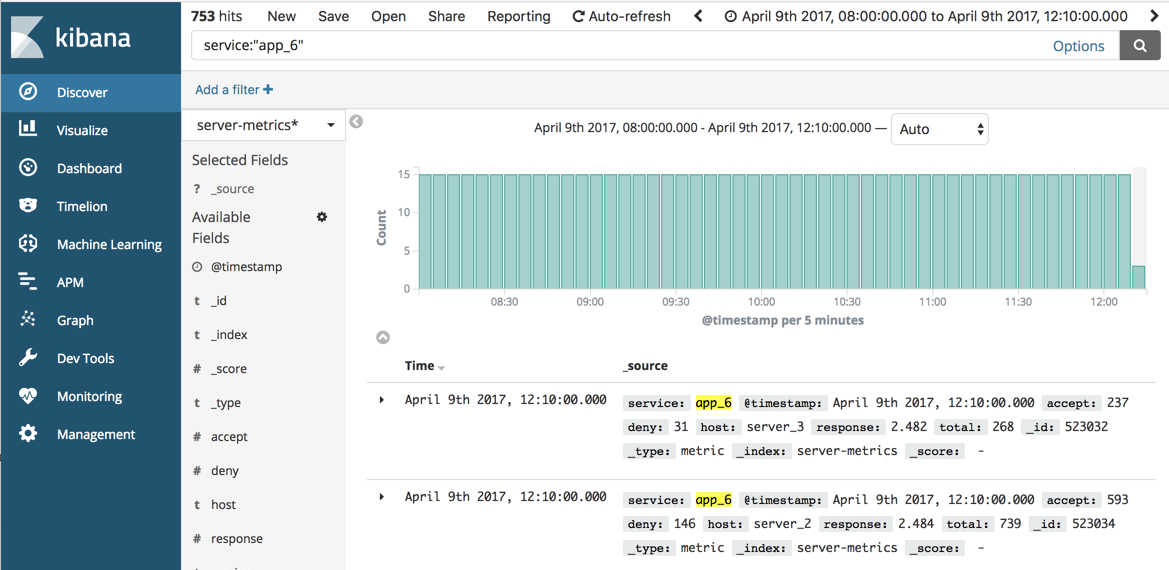Open query bar Options link

pos(1078,46)
